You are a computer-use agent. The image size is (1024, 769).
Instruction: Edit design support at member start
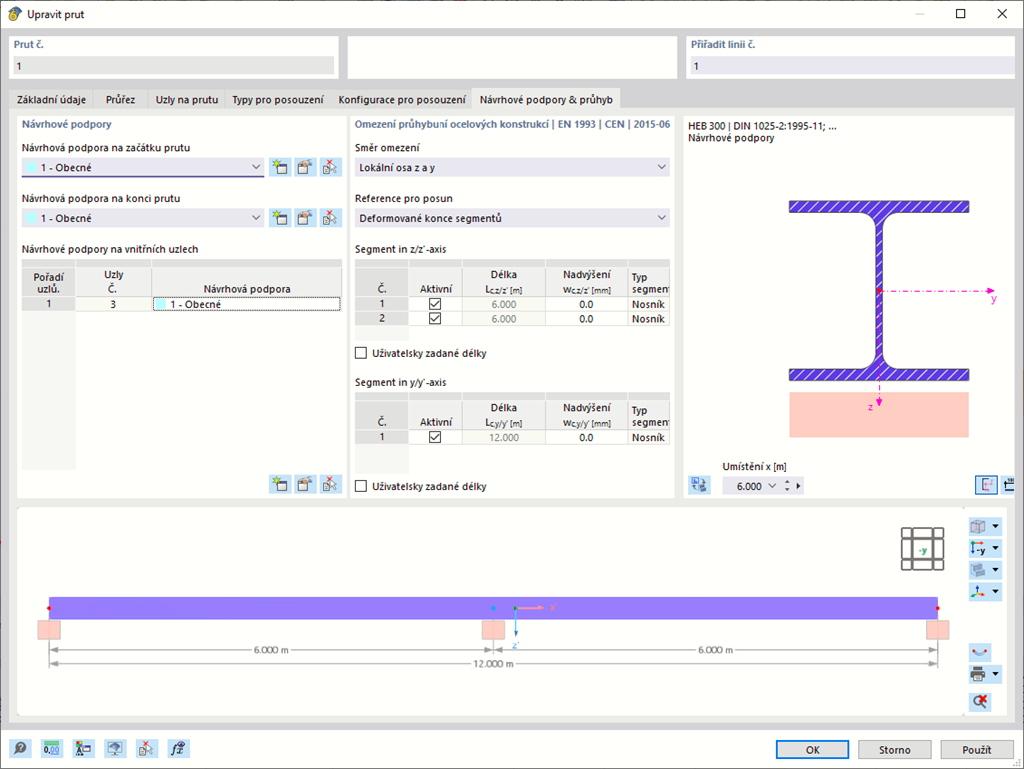click(x=305, y=167)
